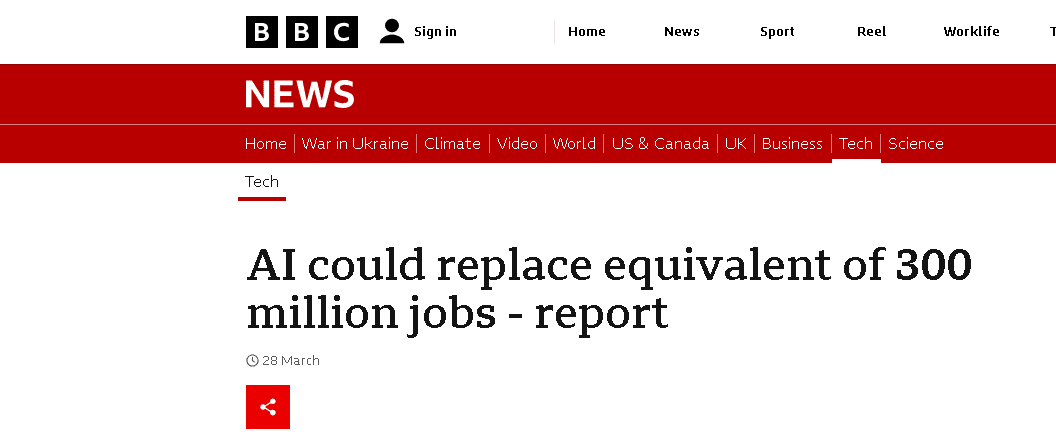Go to Home in top navigation
Viewport: 1056px width, 438px height.
[587, 32]
